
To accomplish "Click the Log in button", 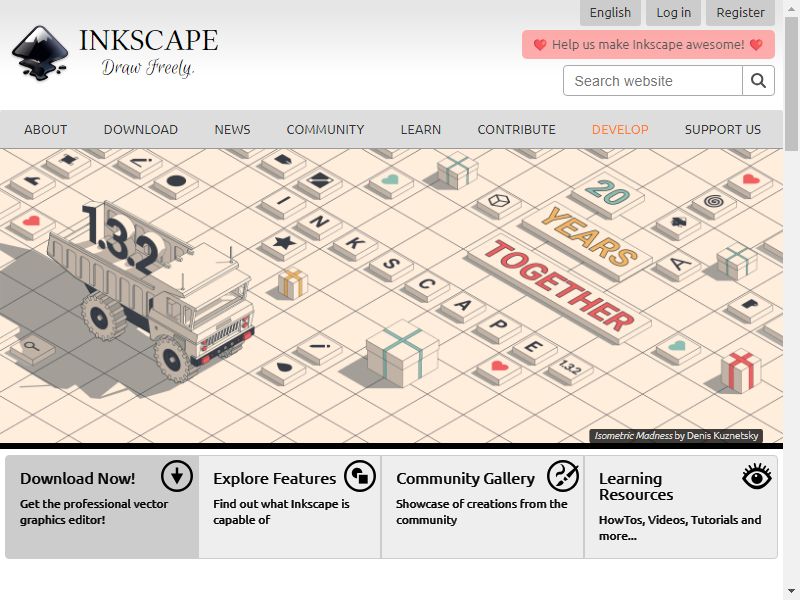I will coord(673,13).
